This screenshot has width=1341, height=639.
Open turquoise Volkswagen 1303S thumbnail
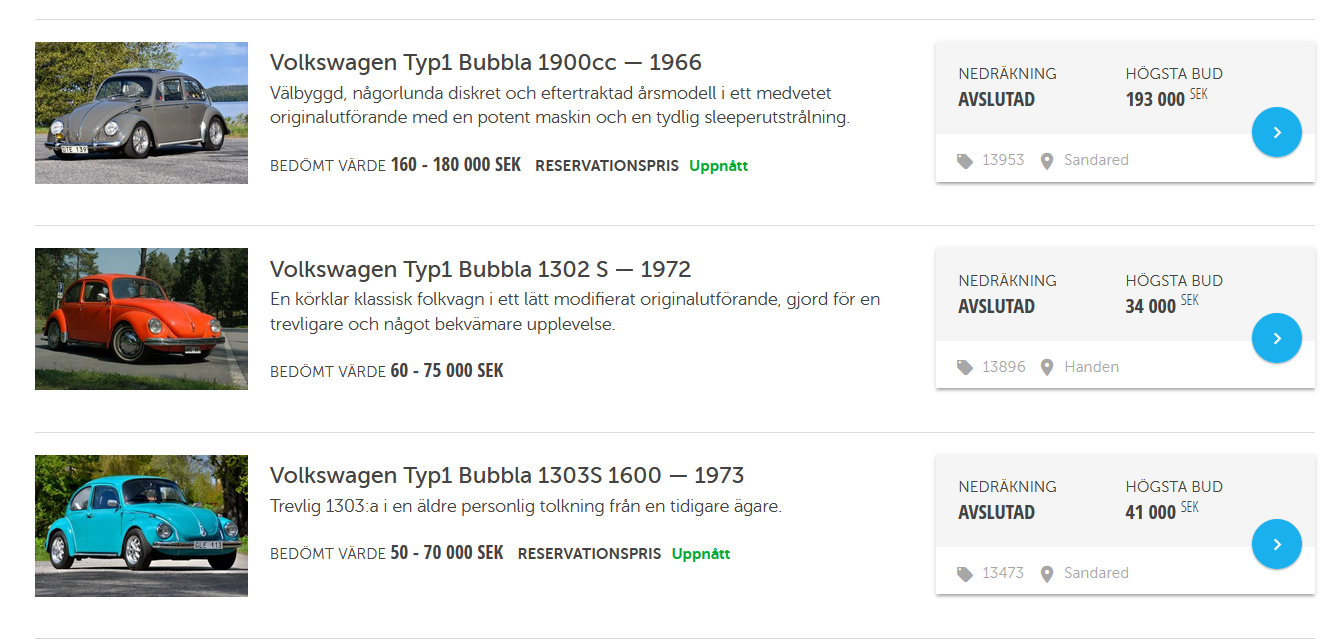click(141, 526)
